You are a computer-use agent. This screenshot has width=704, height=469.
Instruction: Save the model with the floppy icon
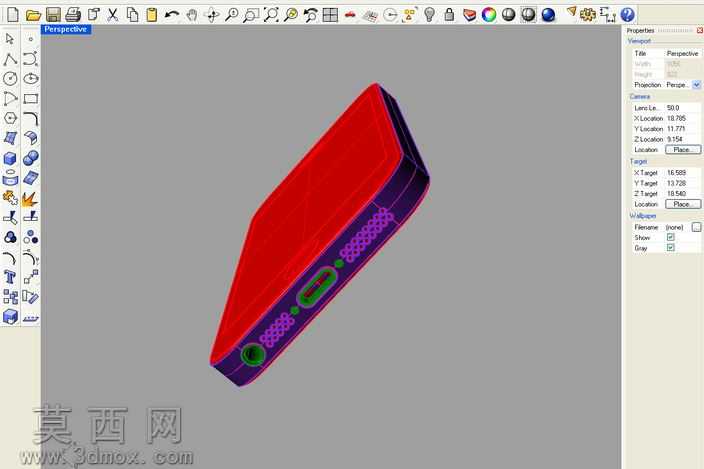(53, 15)
